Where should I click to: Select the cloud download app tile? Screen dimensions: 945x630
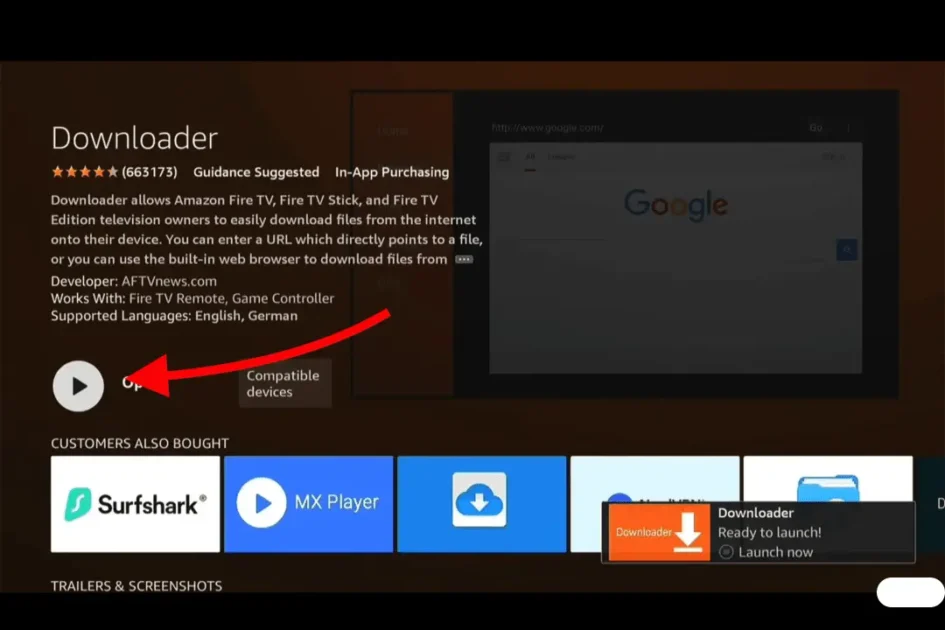click(481, 504)
